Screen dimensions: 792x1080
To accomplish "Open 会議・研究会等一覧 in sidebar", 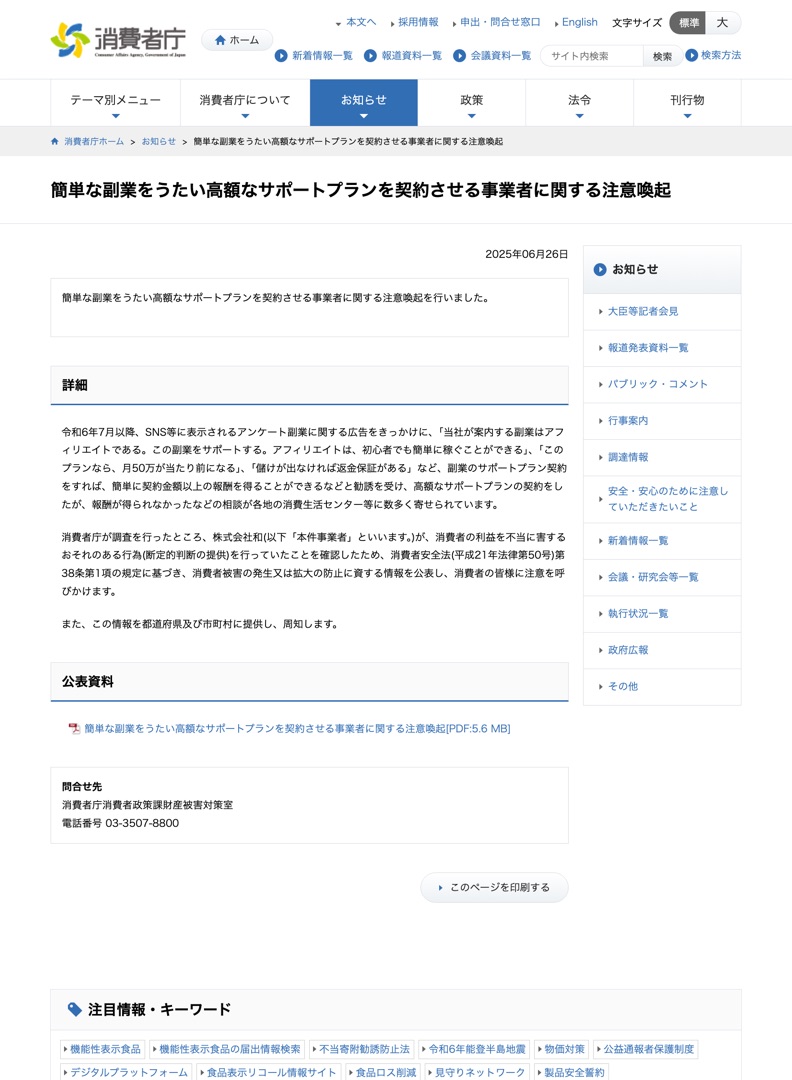I will [x=653, y=577].
